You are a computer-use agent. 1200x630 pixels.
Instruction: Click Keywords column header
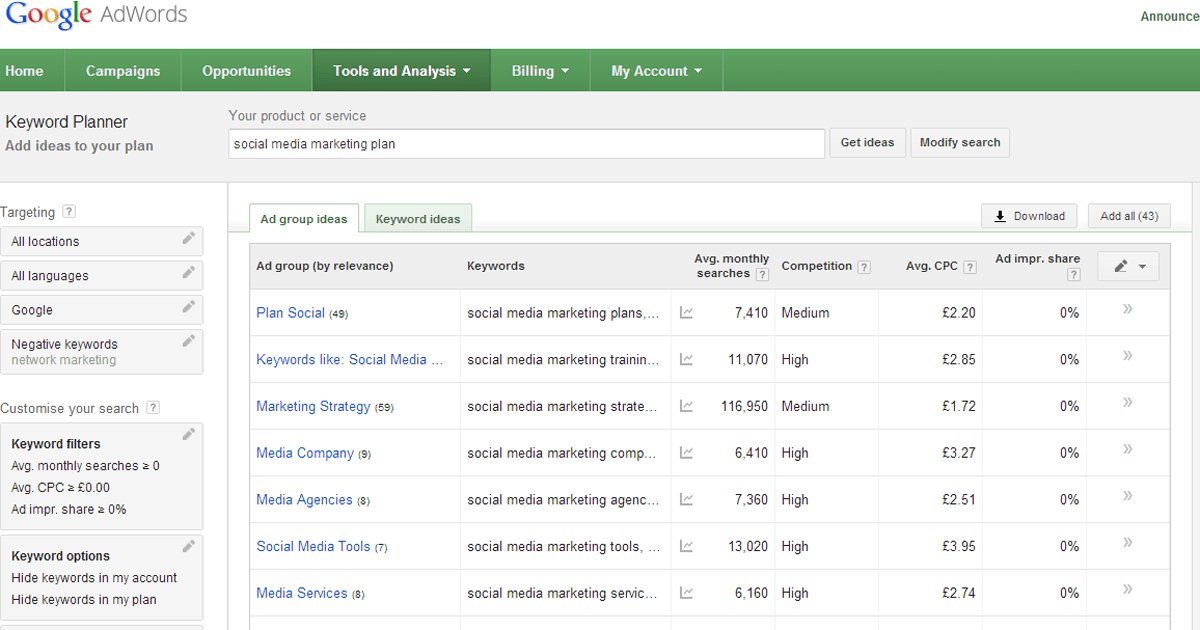pyautogui.click(x=496, y=266)
